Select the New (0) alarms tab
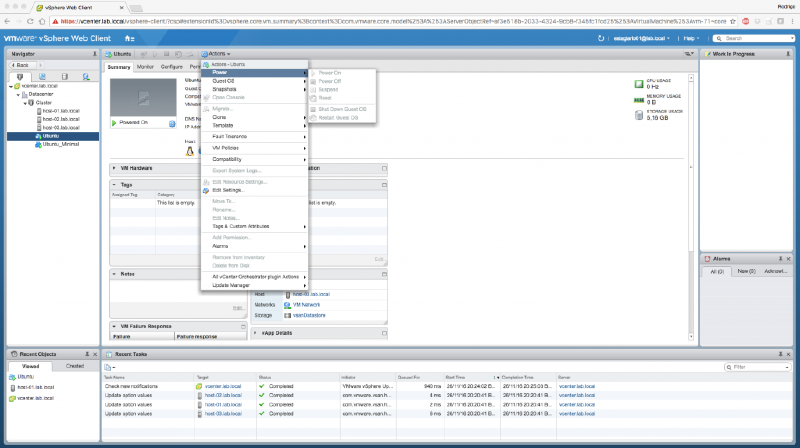This screenshot has height=448, width=800. coord(746,271)
